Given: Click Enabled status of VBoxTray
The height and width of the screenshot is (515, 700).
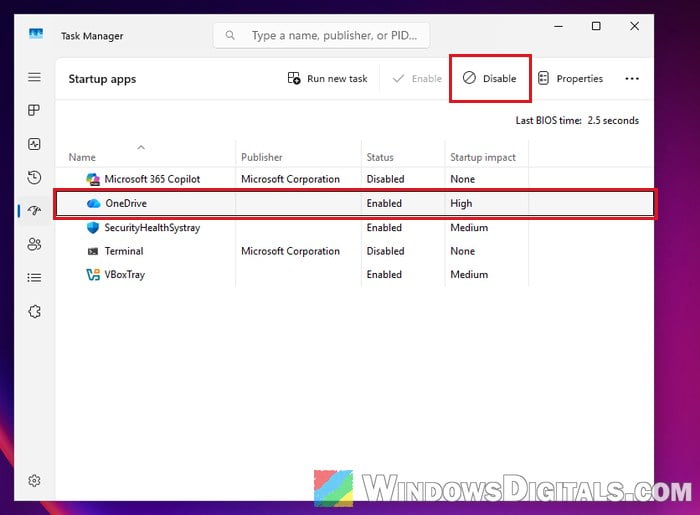Looking at the screenshot, I should 384,274.
